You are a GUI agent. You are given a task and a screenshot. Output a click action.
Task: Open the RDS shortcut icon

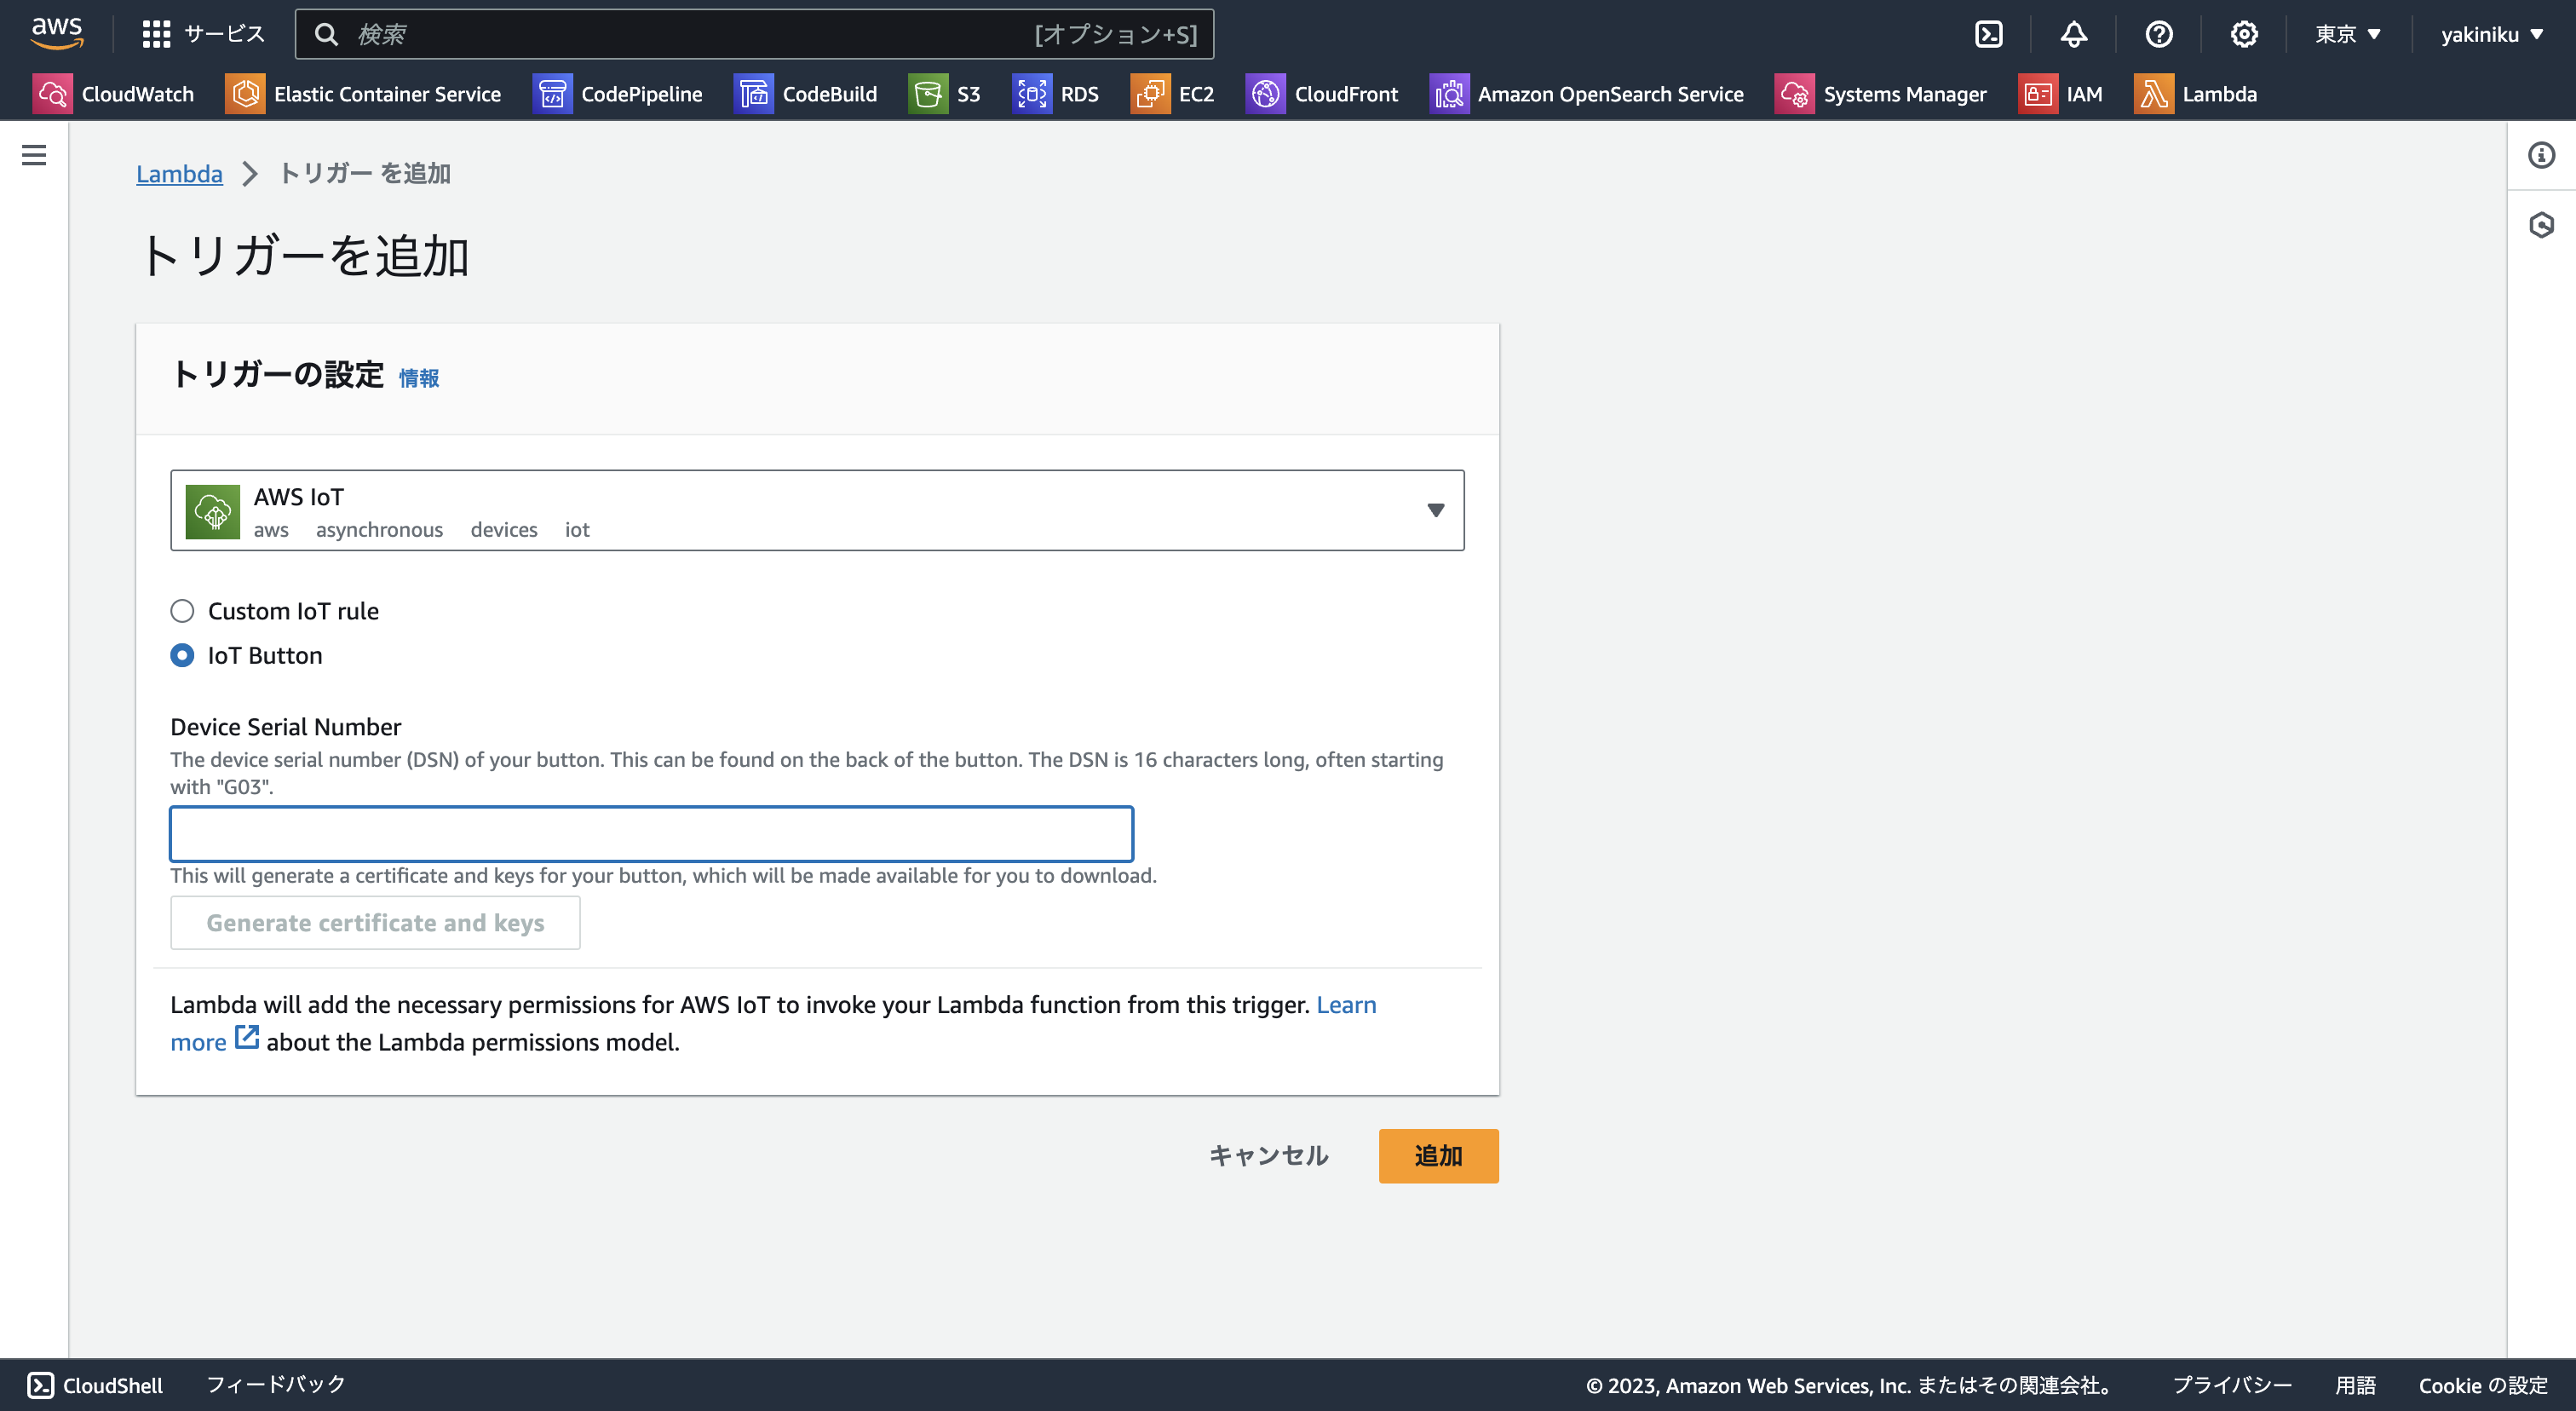pos(1032,94)
